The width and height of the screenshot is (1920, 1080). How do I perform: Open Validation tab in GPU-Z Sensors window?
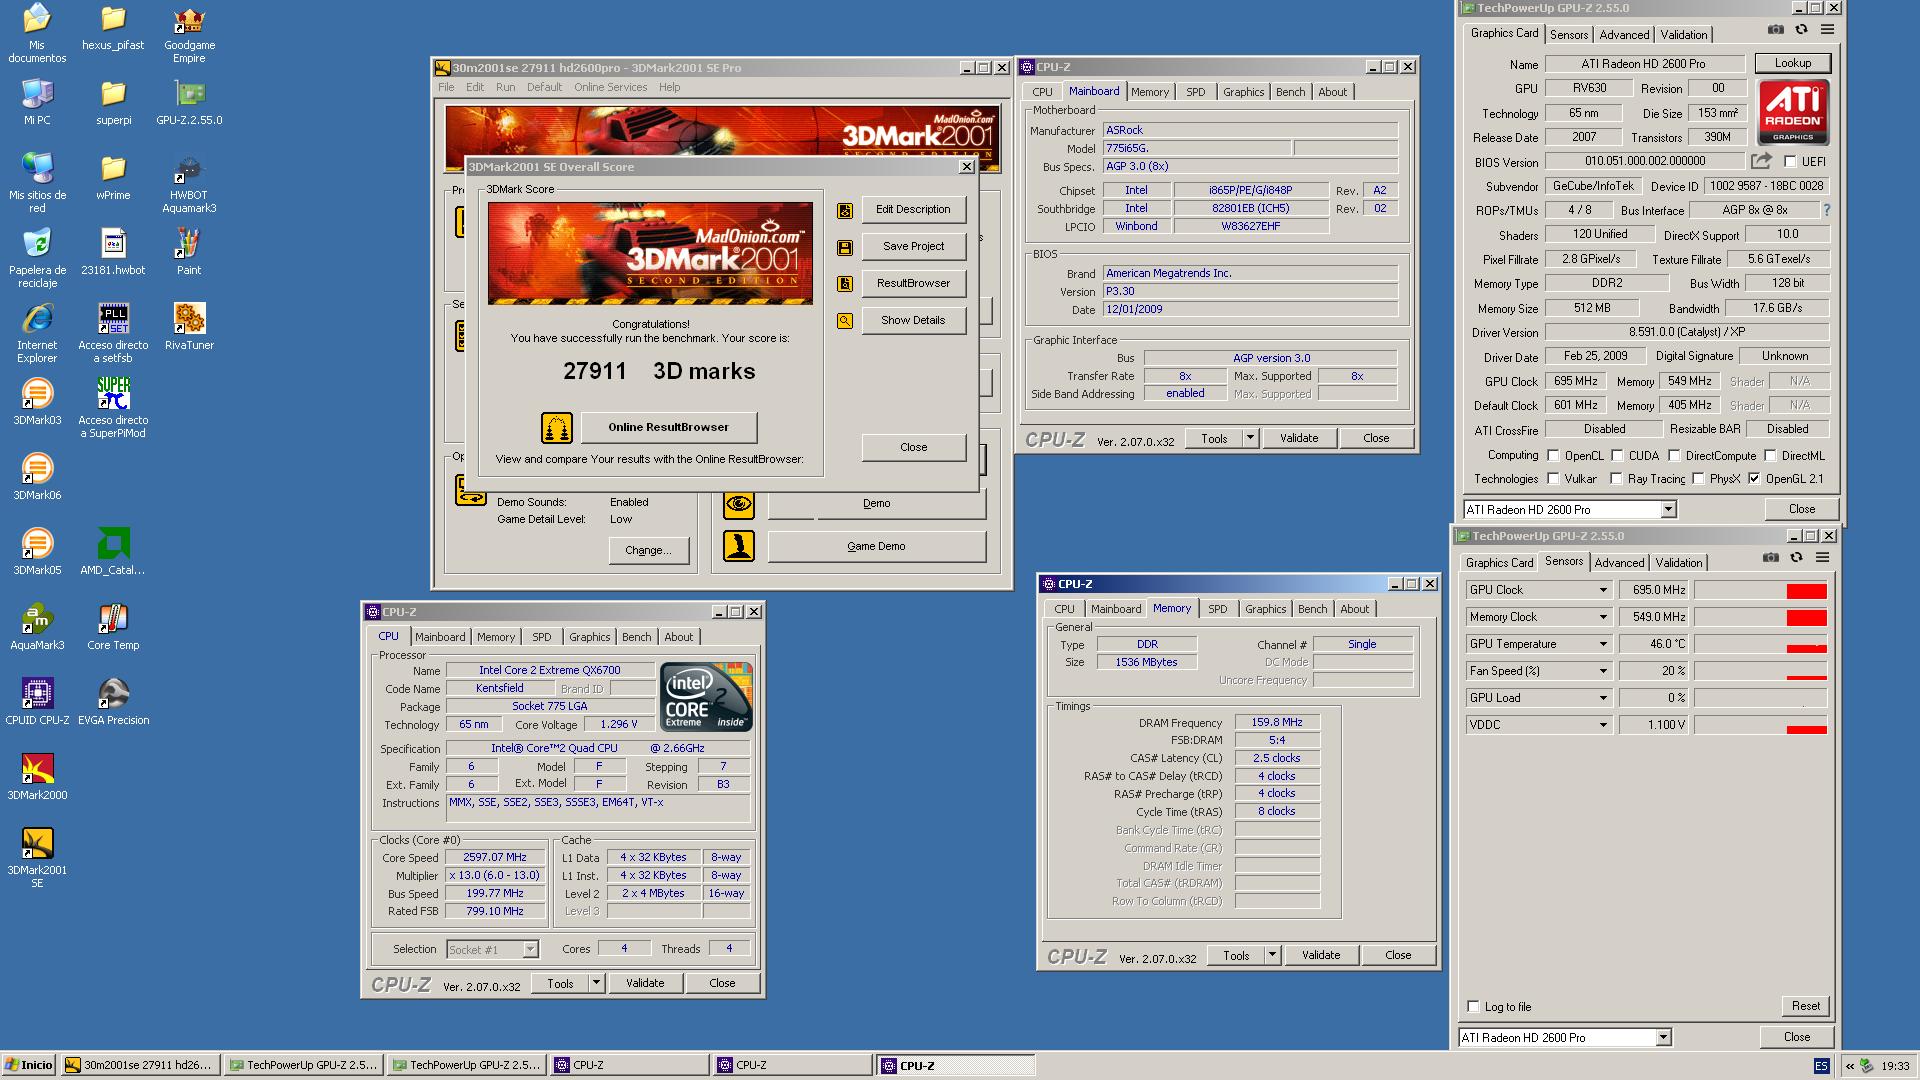[1679, 563]
